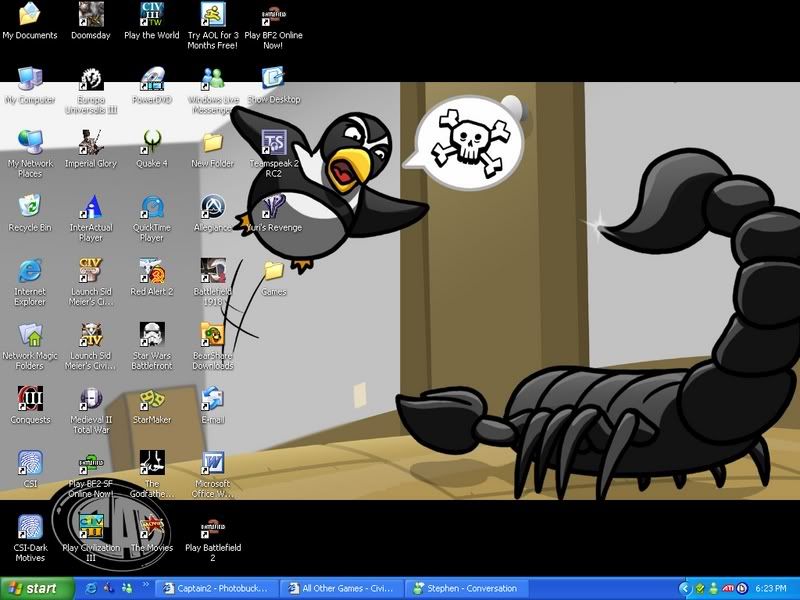Select the Star Wars Battlefront shortcut
Screen dimensions: 800x600
[152, 347]
